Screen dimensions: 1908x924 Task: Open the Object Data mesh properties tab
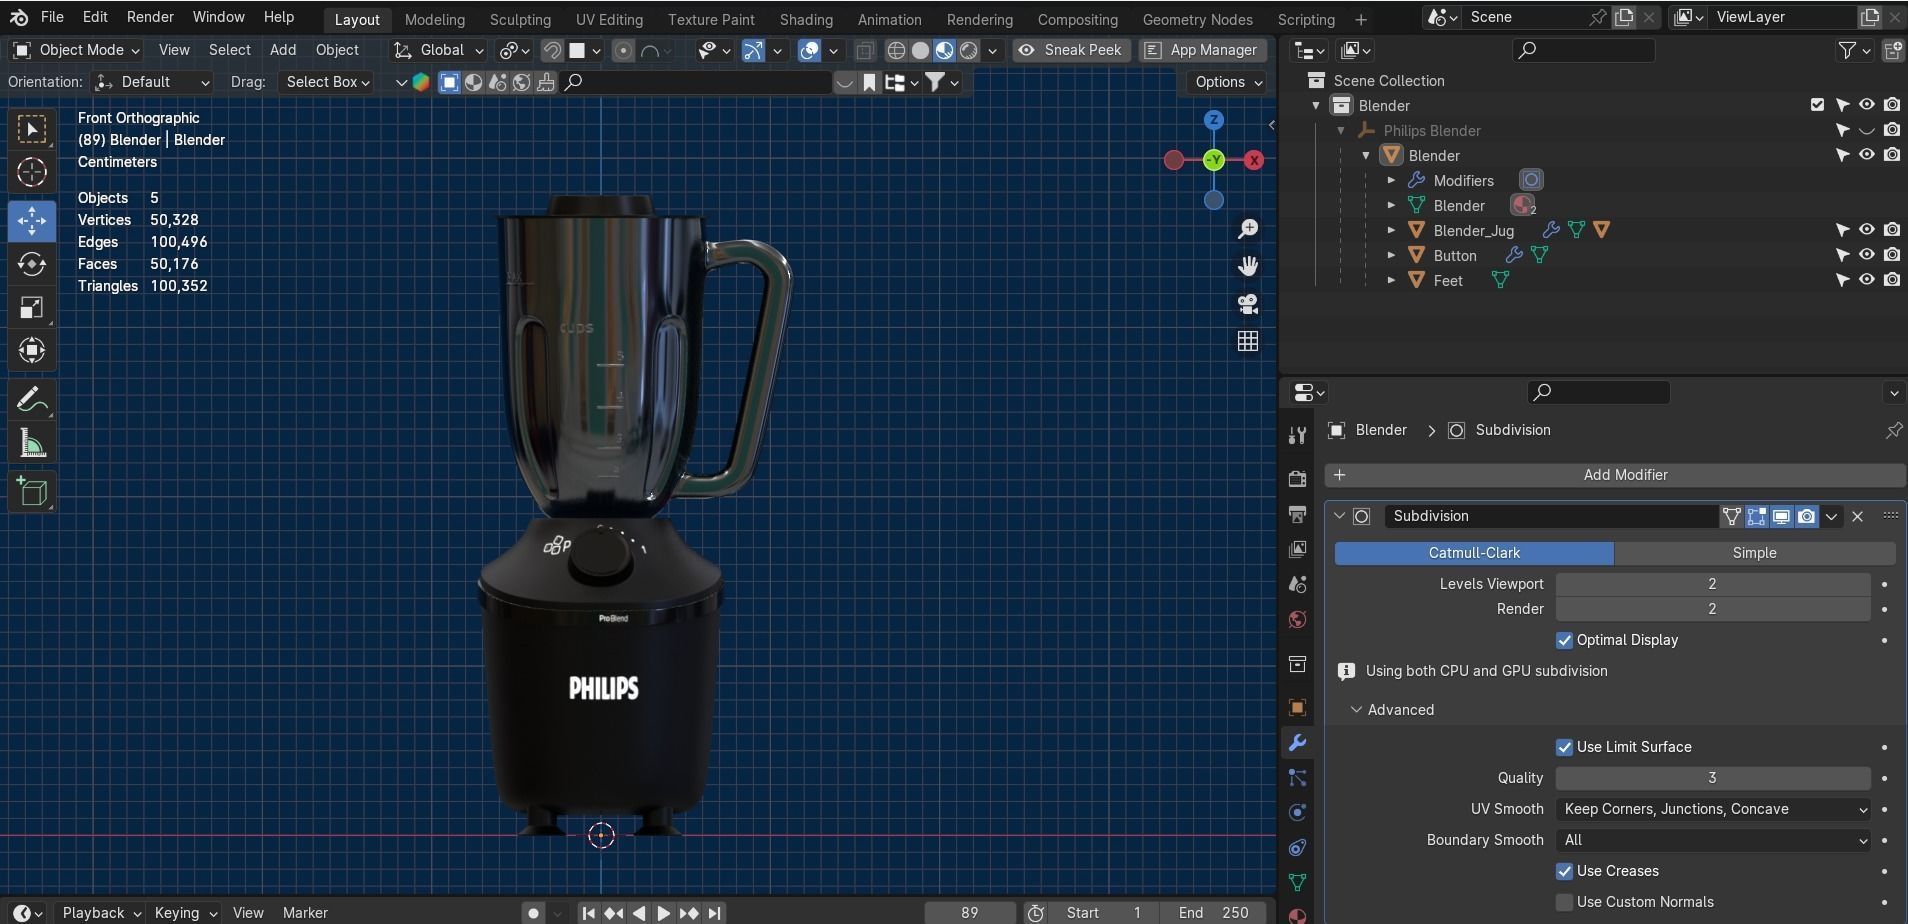click(x=1297, y=882)
